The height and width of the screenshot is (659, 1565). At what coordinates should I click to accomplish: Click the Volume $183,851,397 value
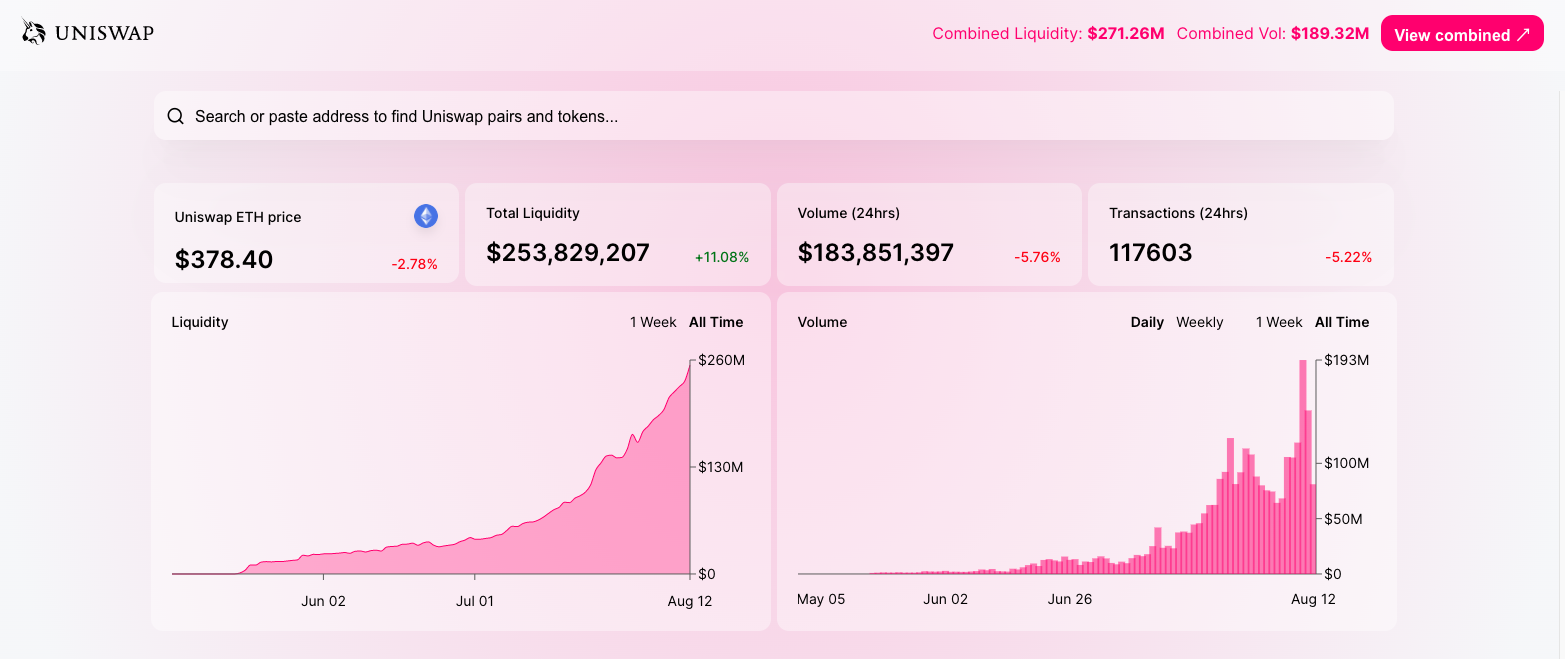coord(876,253)
